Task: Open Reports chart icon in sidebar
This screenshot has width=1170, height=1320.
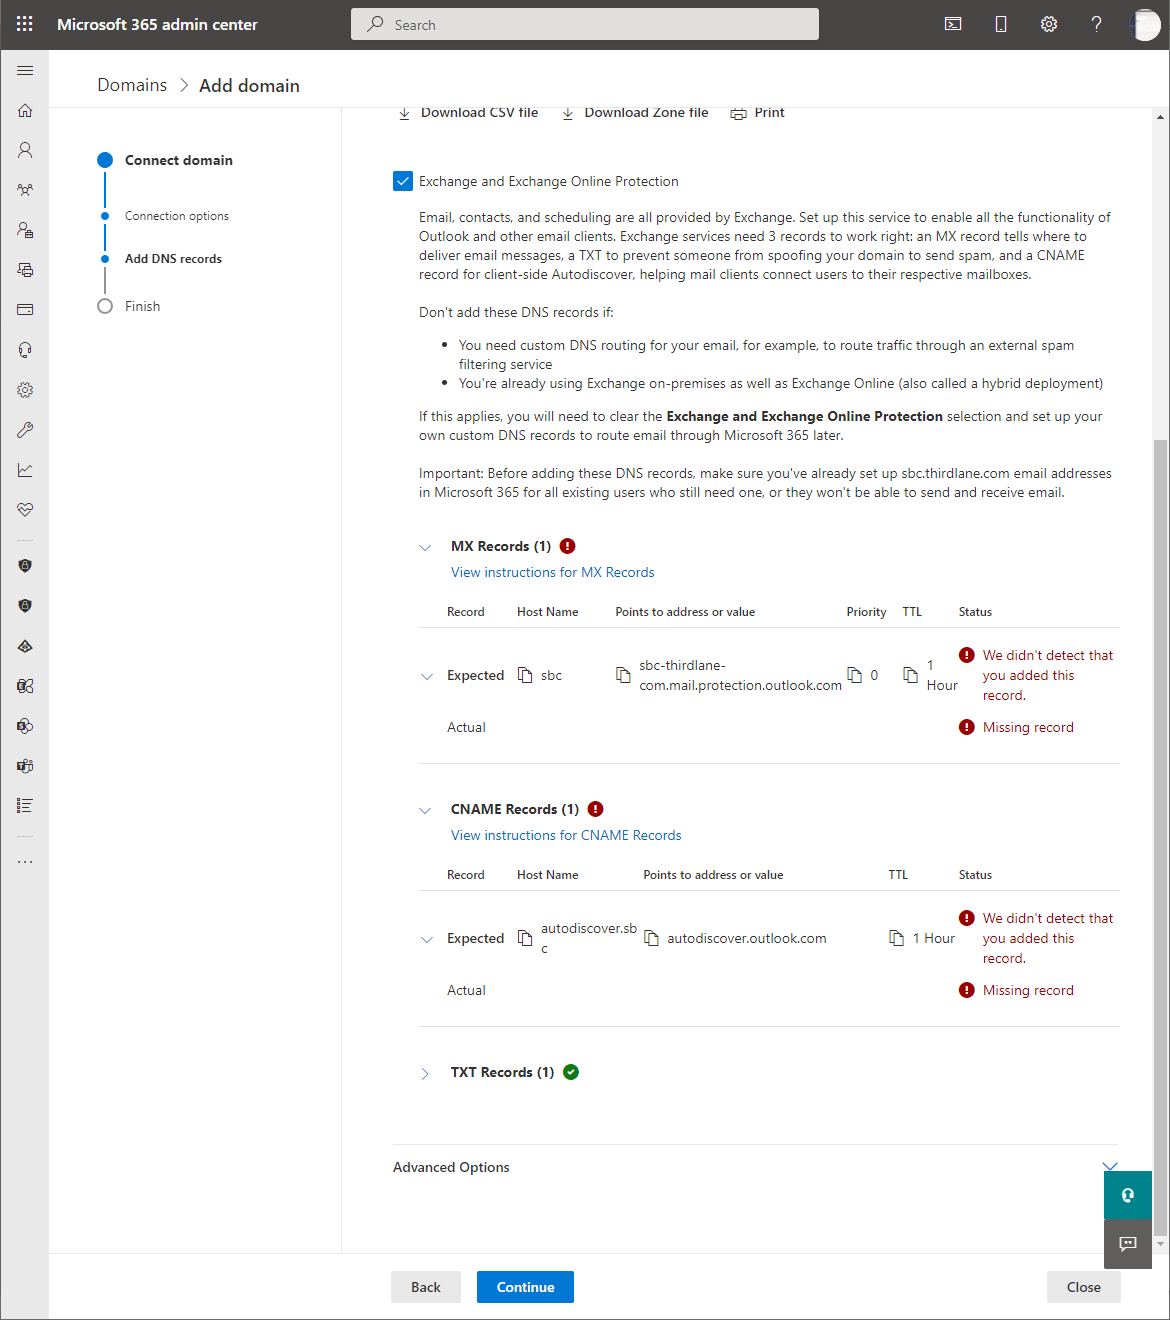Action: 25,470
